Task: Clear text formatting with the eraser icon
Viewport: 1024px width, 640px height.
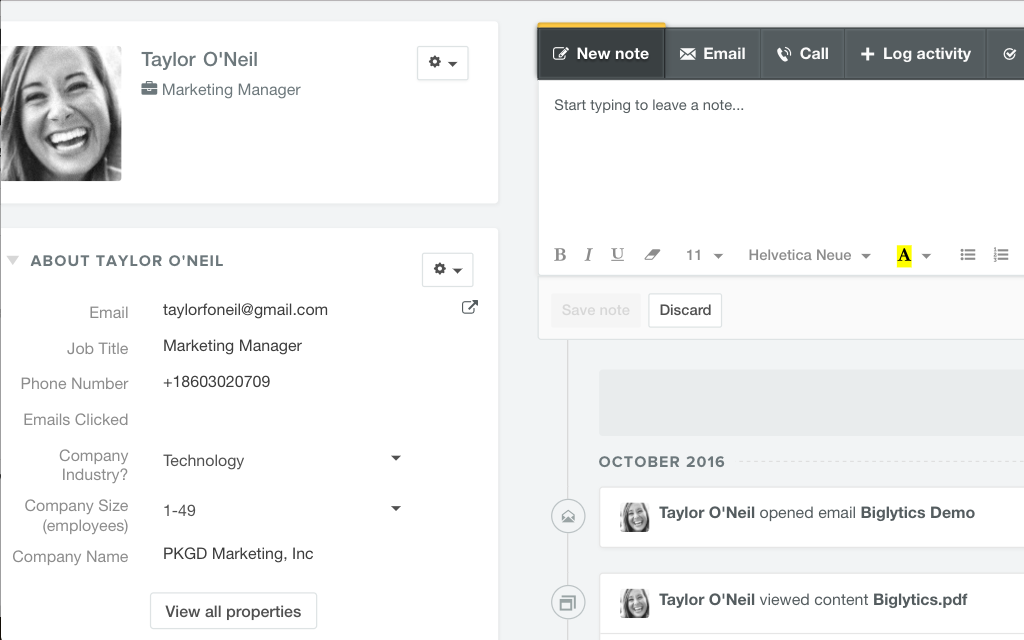Action: coord(652,254)
